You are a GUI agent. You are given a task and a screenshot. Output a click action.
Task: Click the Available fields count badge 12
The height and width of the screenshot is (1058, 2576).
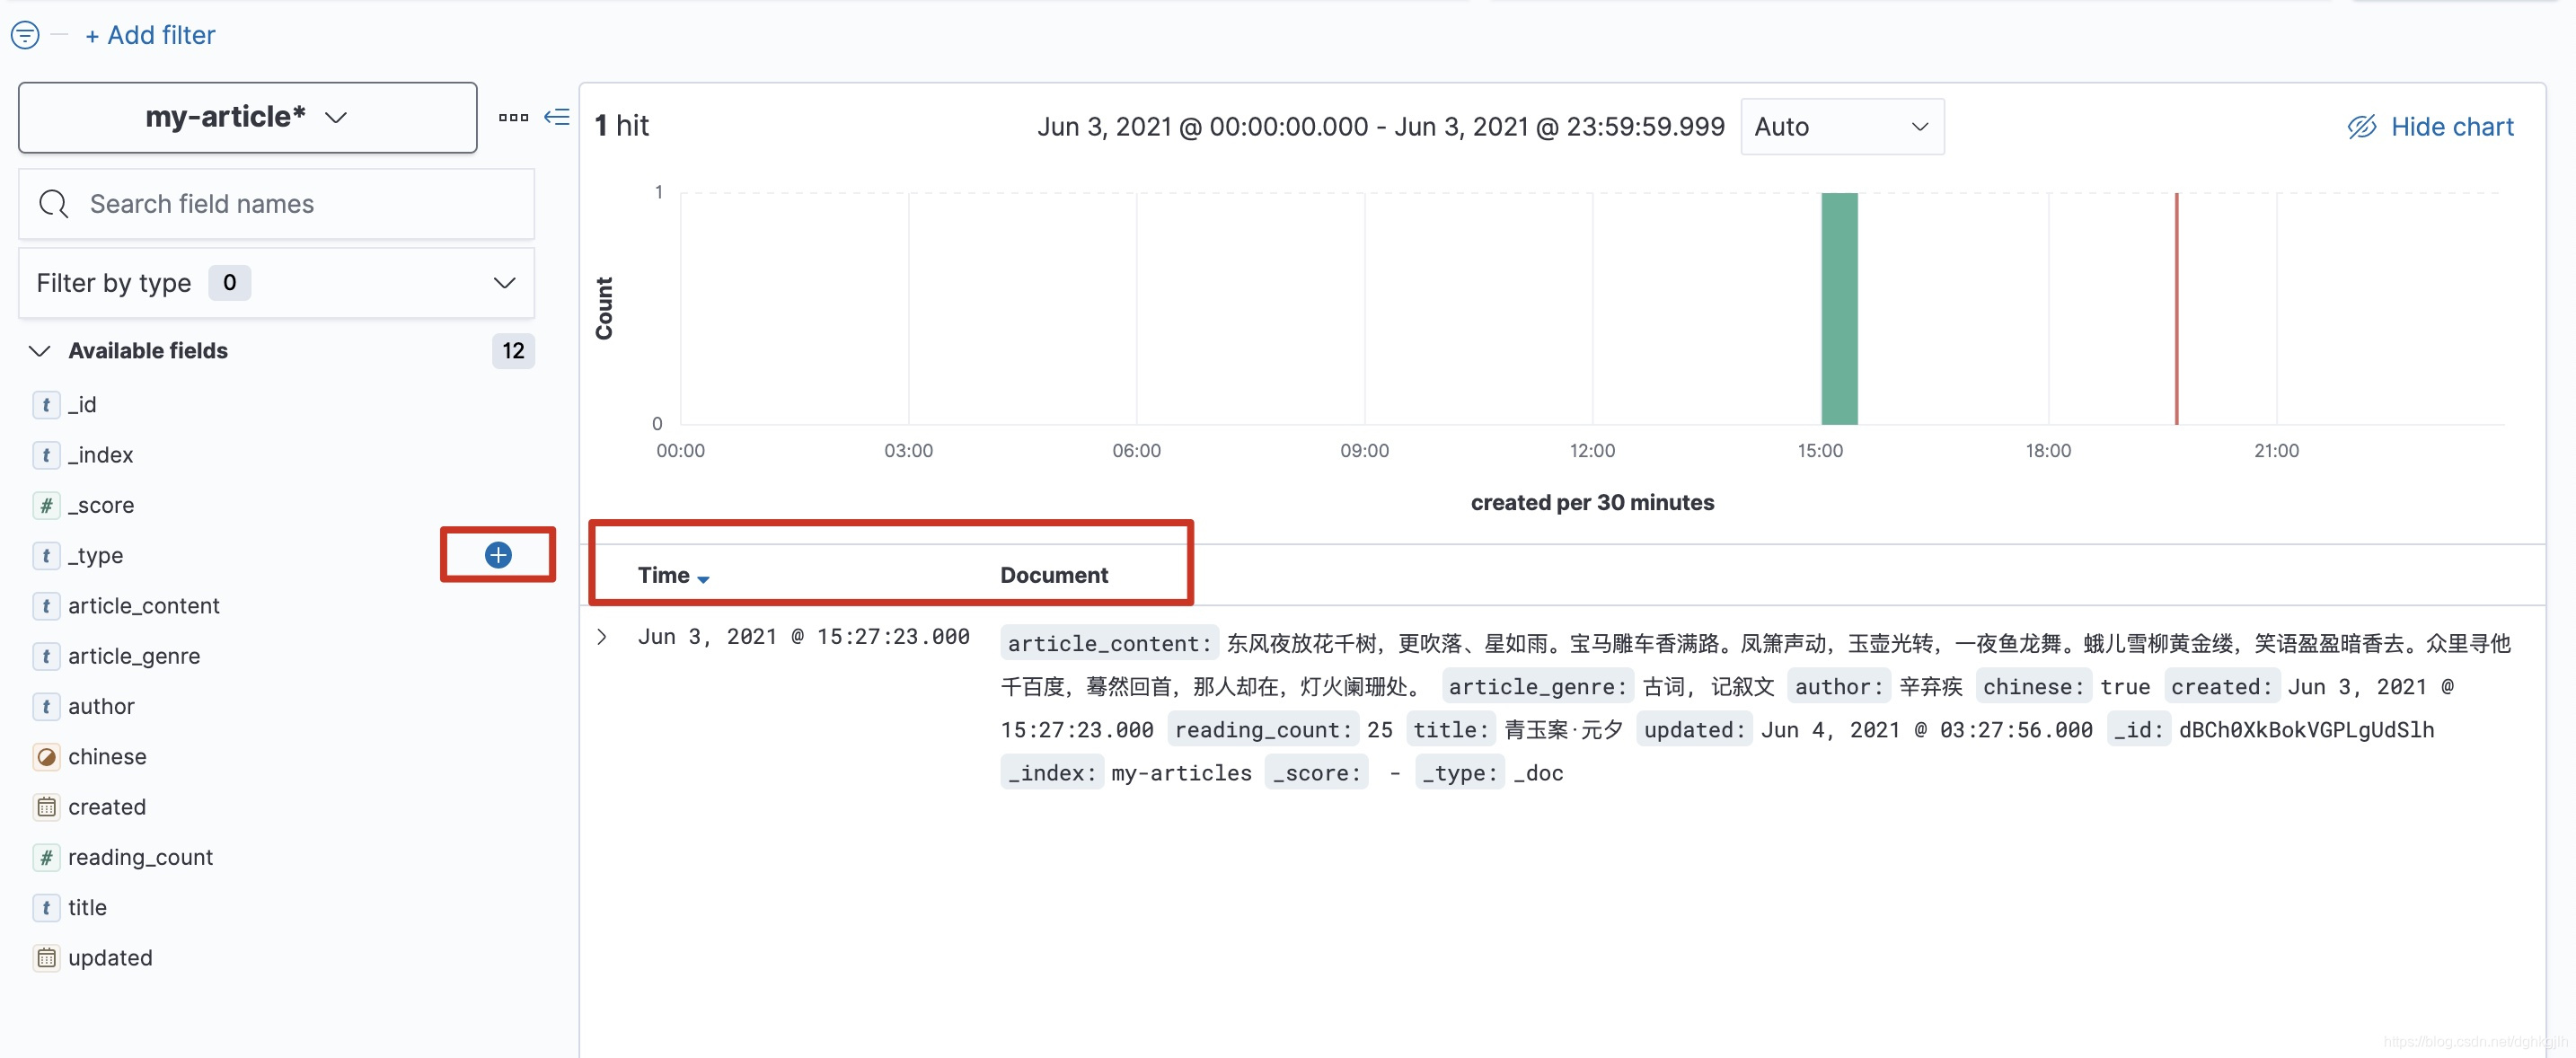tap(513, 351)
